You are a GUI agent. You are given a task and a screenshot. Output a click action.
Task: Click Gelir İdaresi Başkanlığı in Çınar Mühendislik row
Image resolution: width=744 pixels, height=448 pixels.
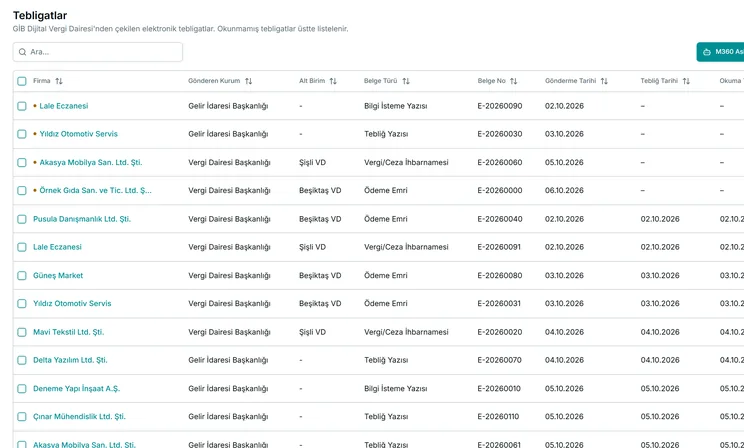[x=228, y=416]
